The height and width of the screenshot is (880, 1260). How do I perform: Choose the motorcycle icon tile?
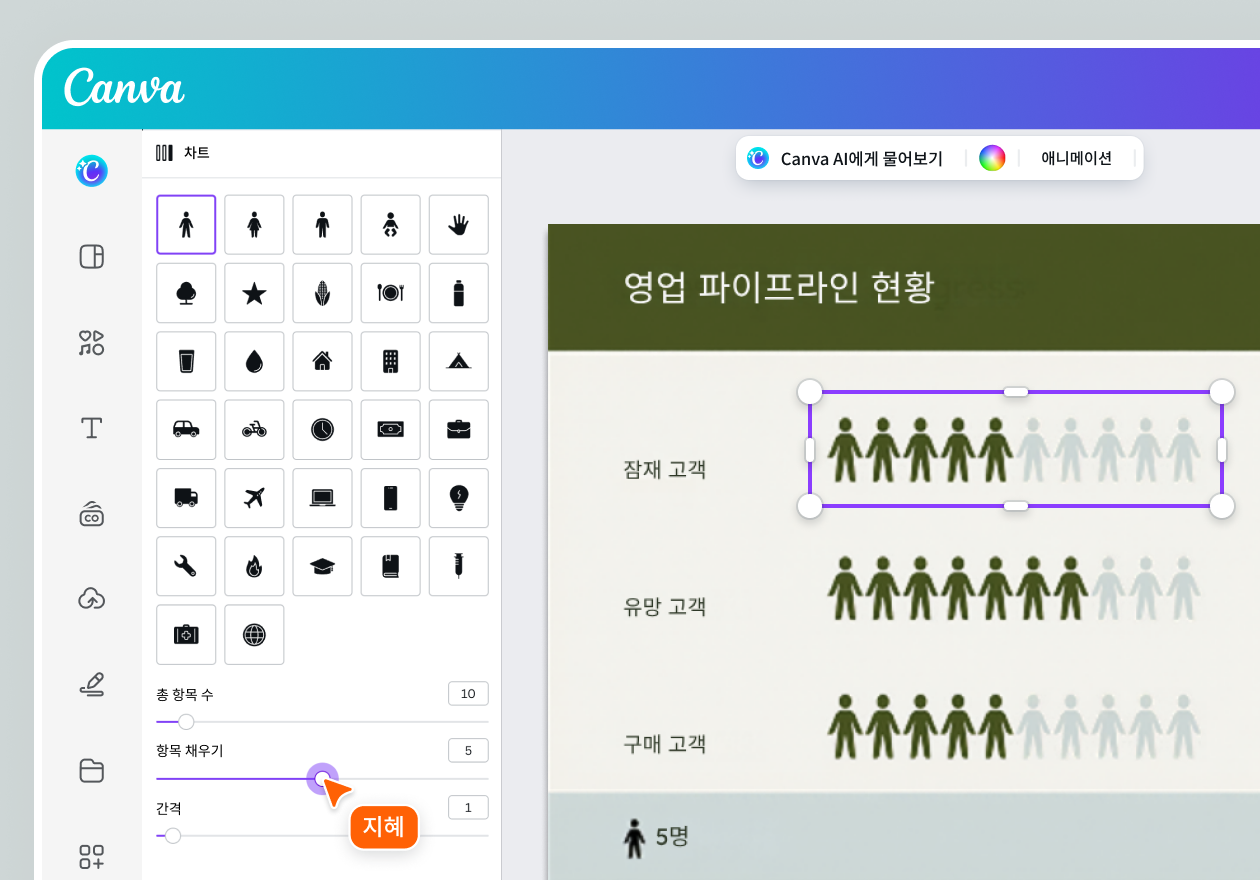254,429
